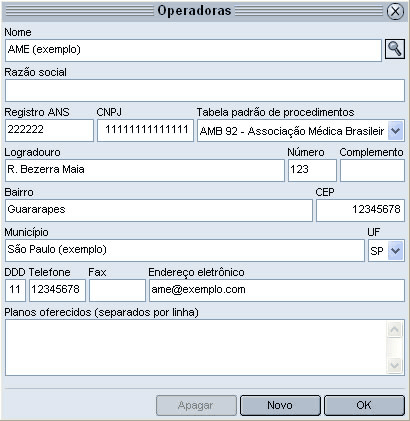Close the Operadoras dialog
Image resolution: width=410 pixels, height=421 pixels.
395,11
